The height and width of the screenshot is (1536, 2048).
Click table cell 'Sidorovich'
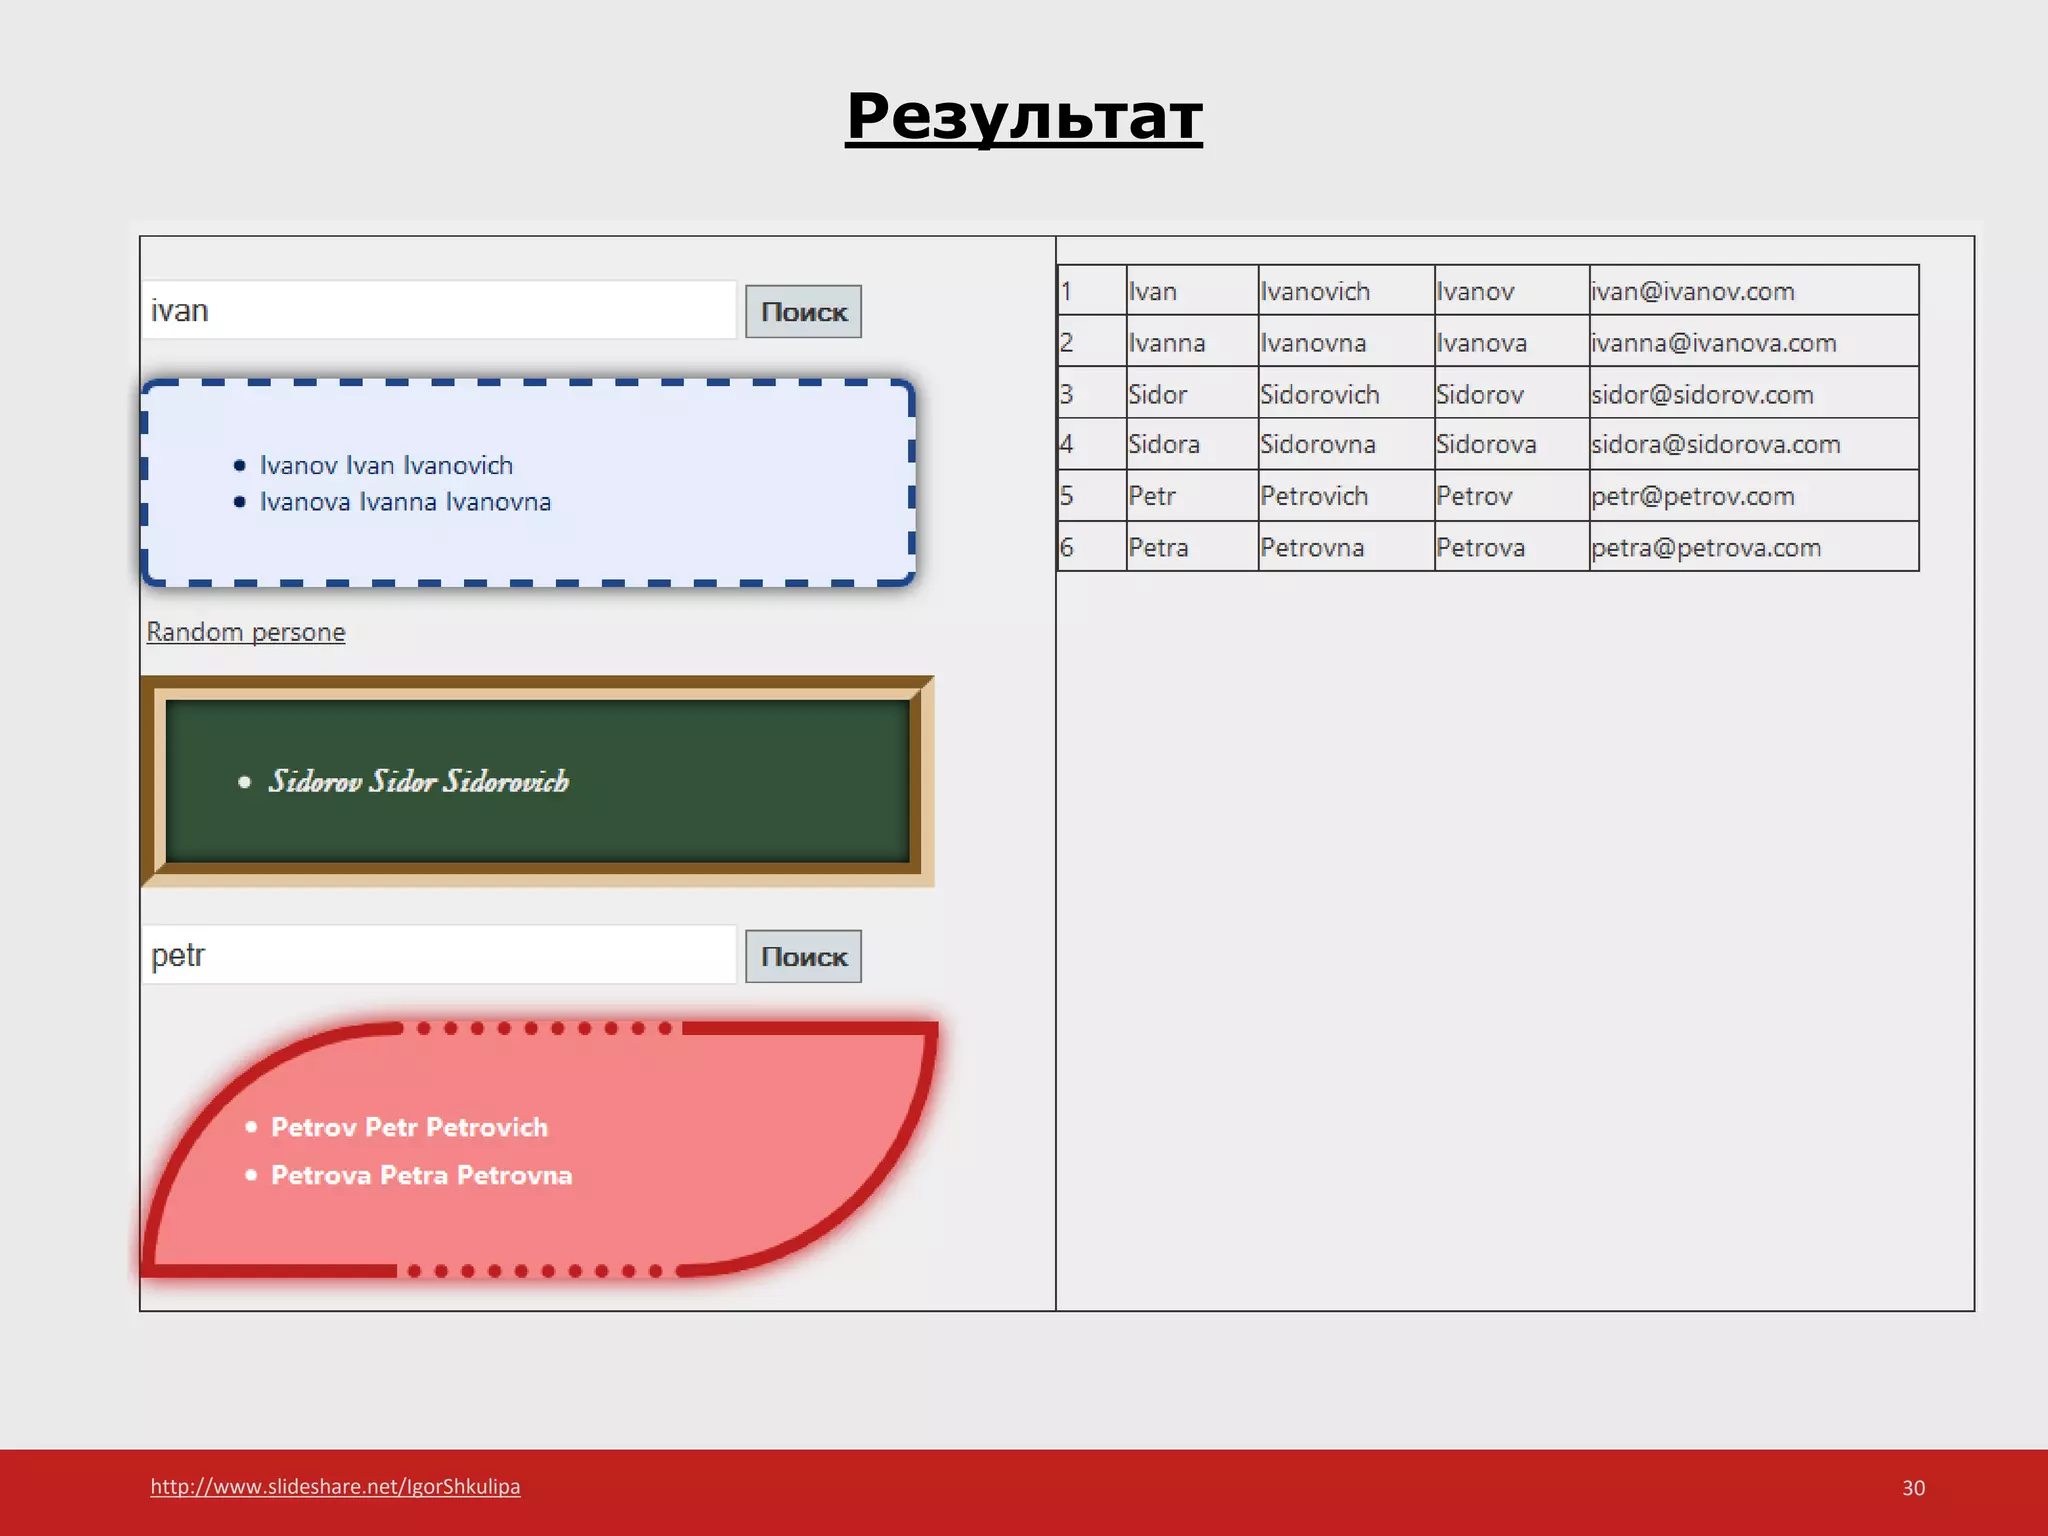(1346, 393)
